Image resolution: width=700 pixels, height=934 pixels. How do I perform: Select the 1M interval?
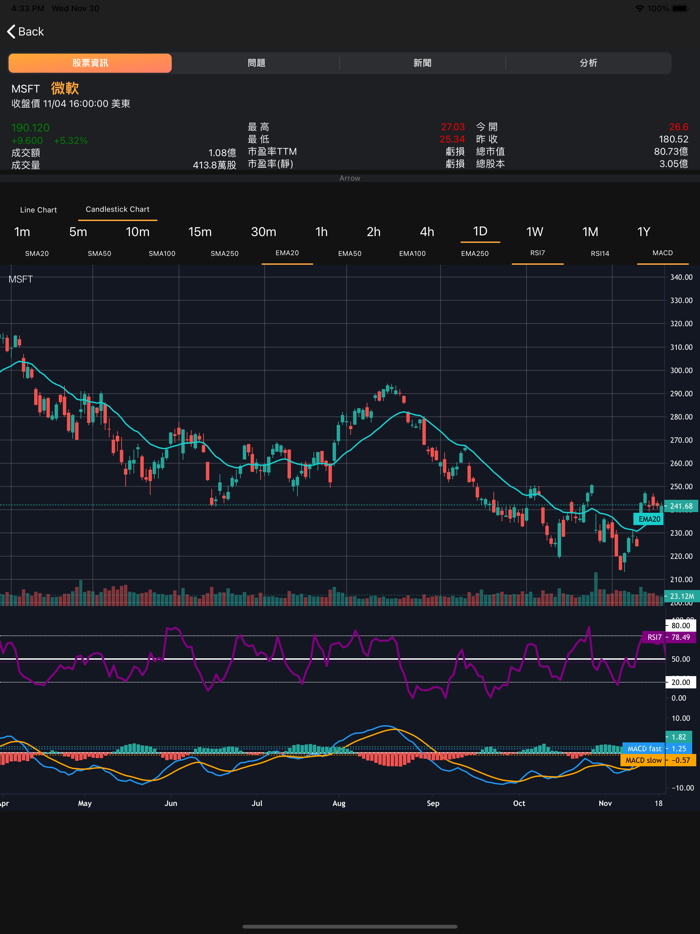pos(590,232)
